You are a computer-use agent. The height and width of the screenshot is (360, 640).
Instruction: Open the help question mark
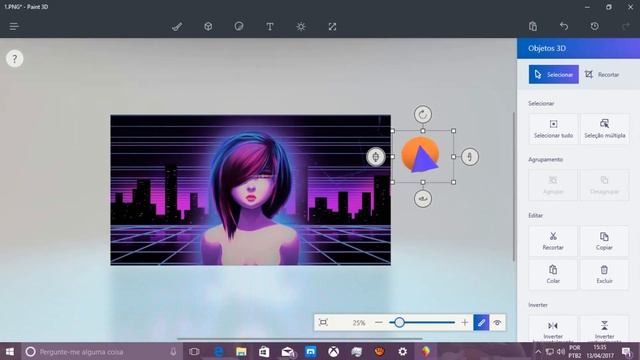tap(15, 59)
